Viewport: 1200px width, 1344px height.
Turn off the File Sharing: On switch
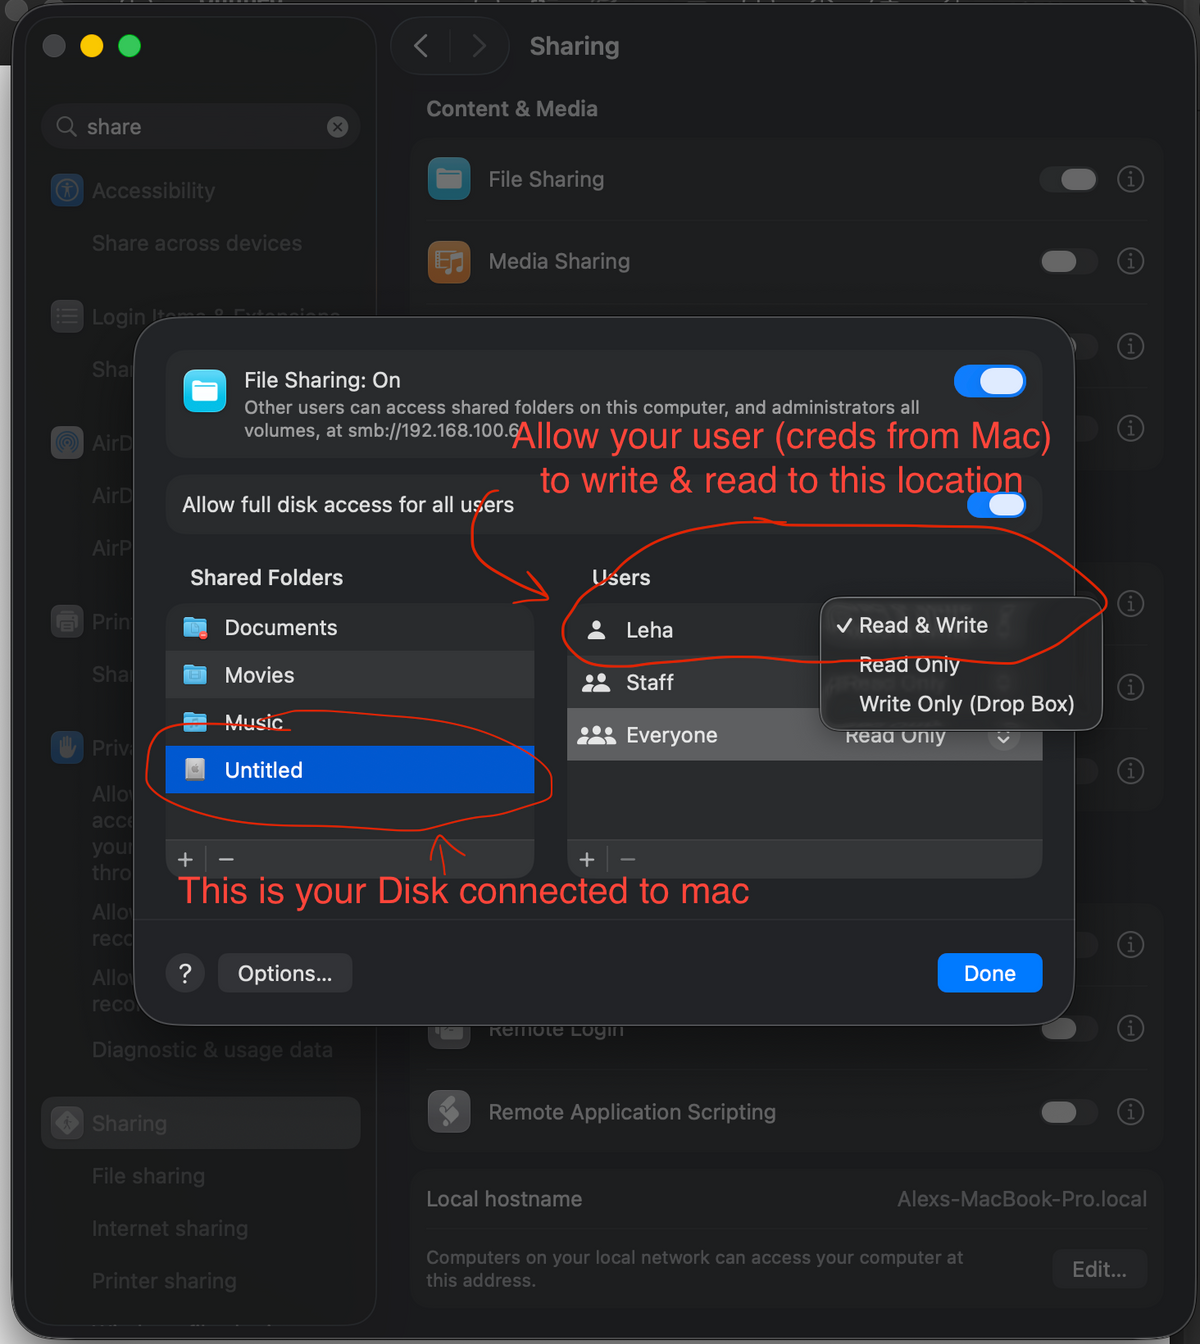[989, 381]
